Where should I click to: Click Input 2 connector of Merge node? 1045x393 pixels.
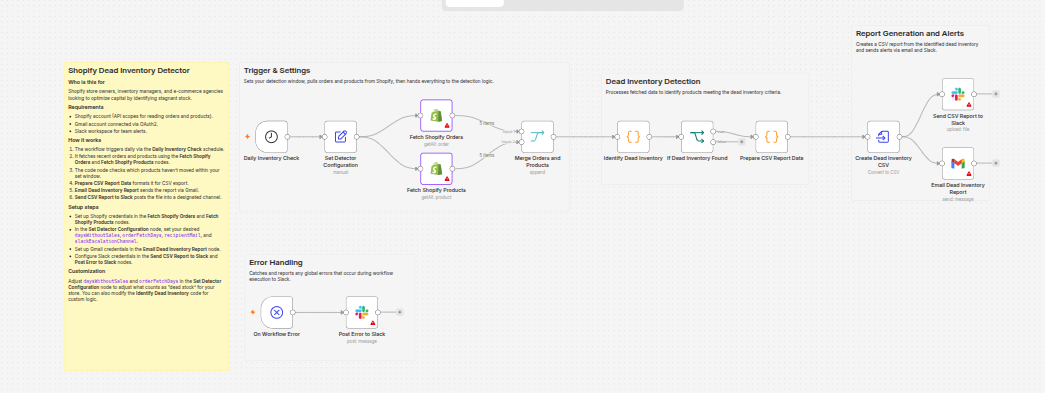tap(521, 142)
